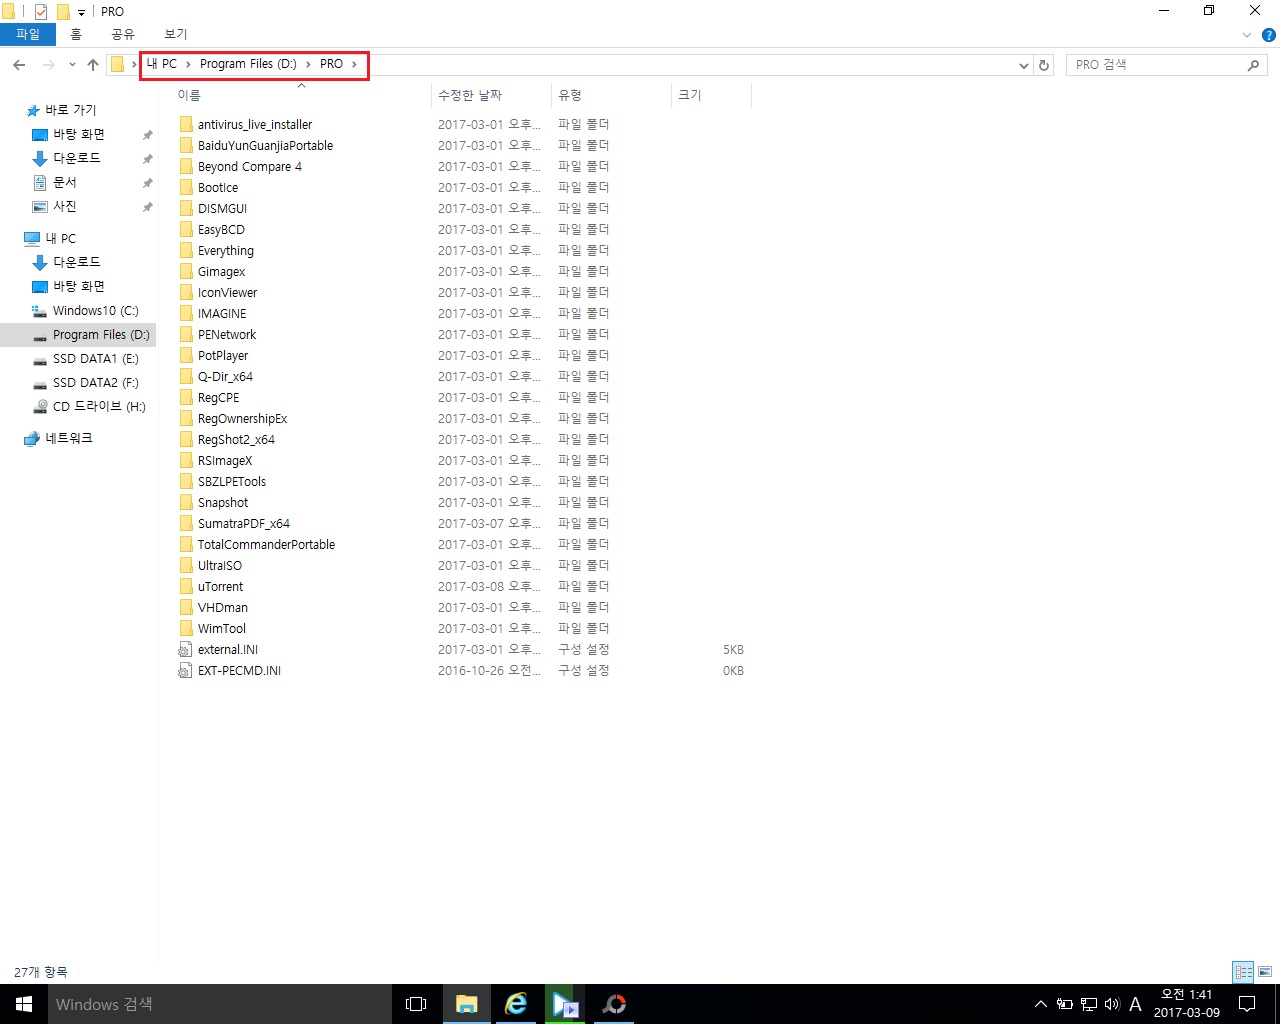
Task: Select Program Files (D:) drive in sidebar
Action: (101, 335)
